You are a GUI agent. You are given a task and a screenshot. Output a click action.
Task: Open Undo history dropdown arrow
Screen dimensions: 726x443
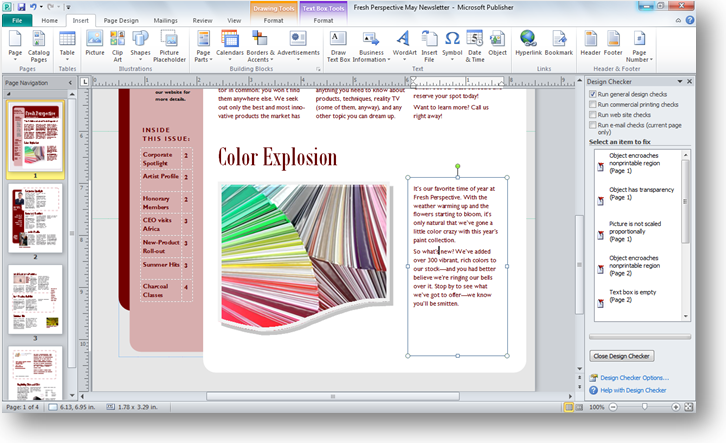[x=41, y=7]
